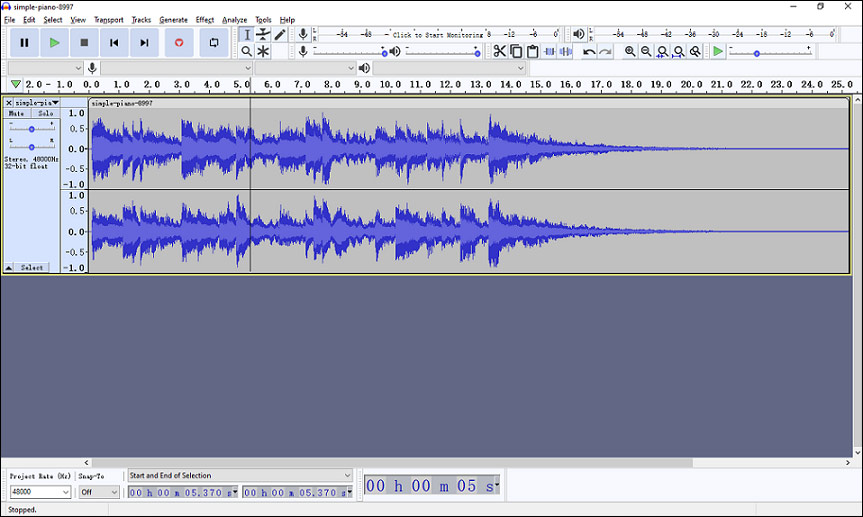
Task: Click the Undo arrow
Action: (589, 51)
